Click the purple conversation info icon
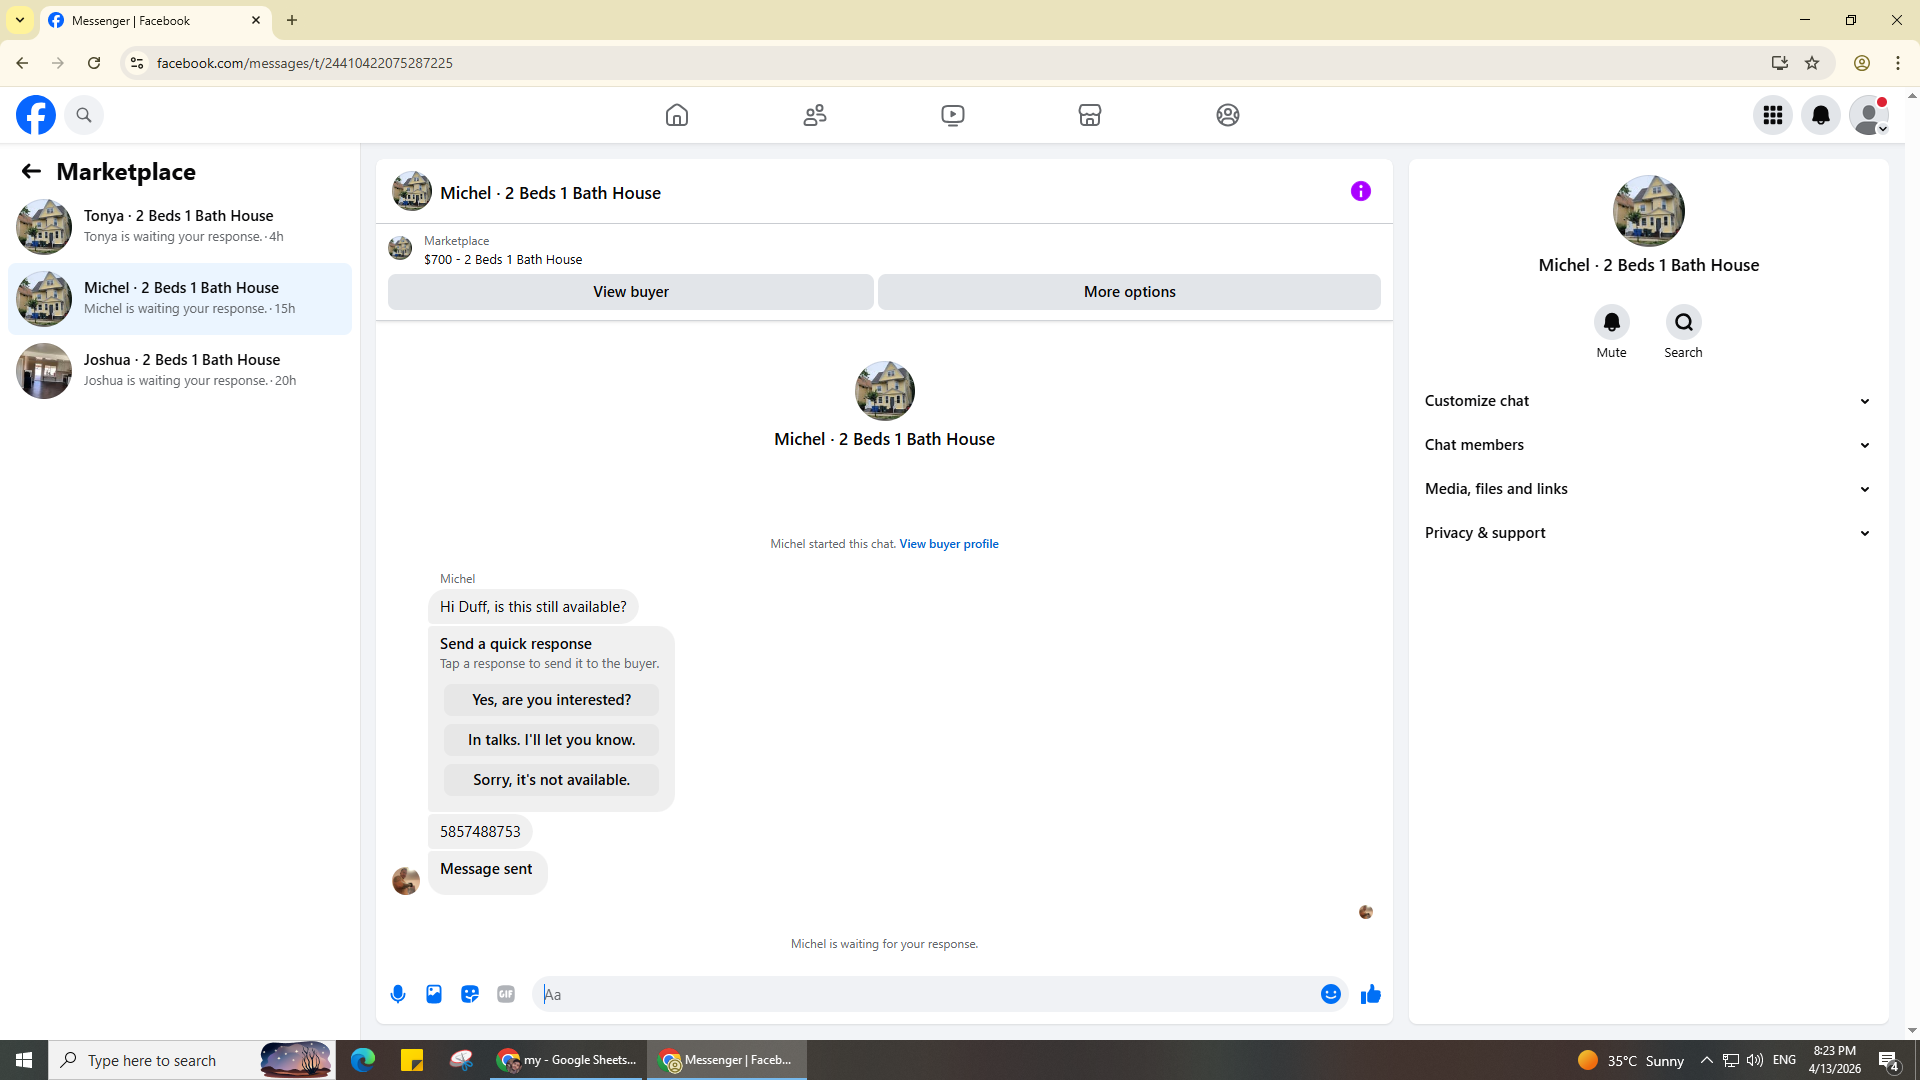Image resolution: width=1920 pixels, height=1080 pixels. (1361, 191)
